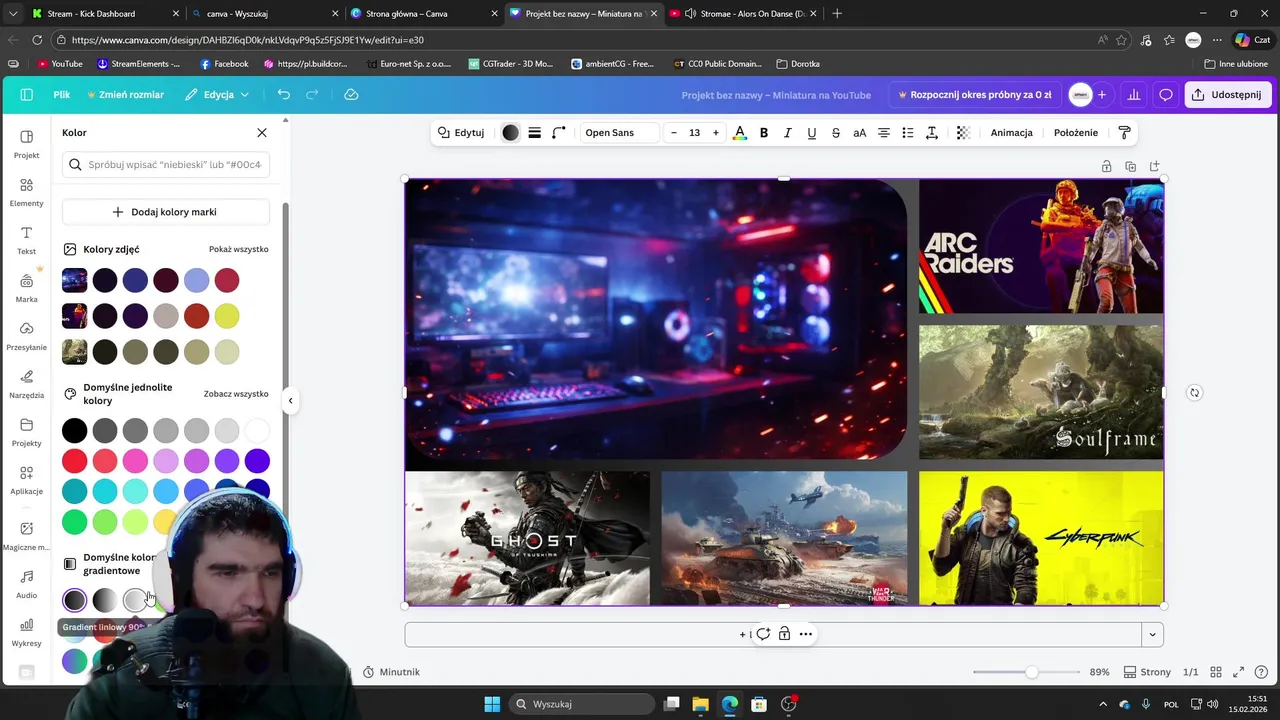This screenshot has height=720, width=1280.
Task: Open the Narzędzia tools panel
Action: 27,384
